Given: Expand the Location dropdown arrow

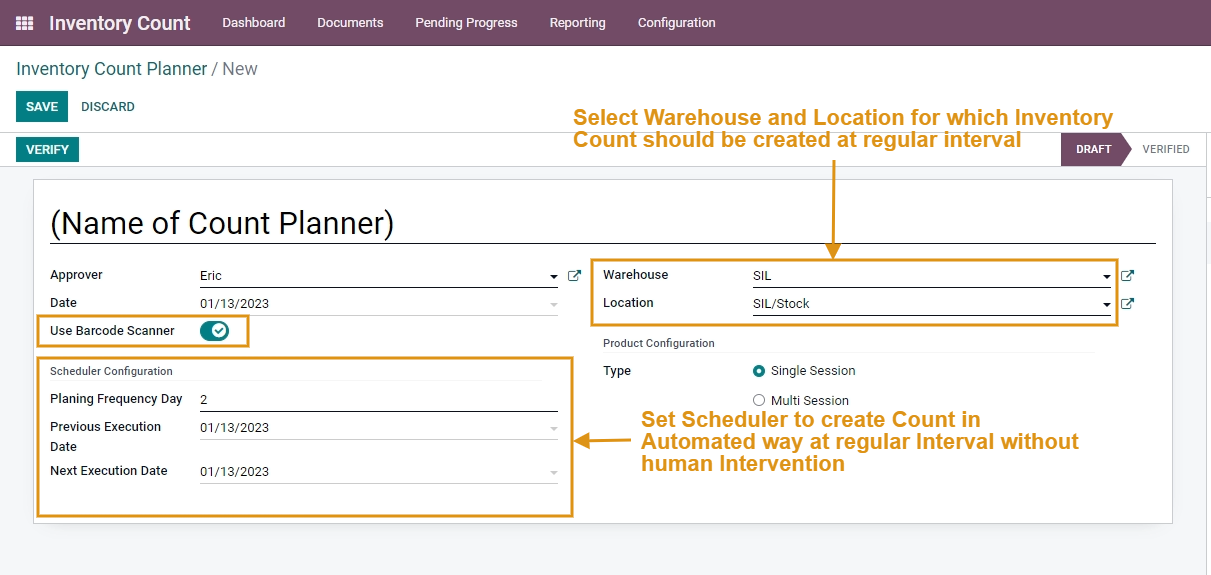Looking at the screenshot, I should 1106,305.
